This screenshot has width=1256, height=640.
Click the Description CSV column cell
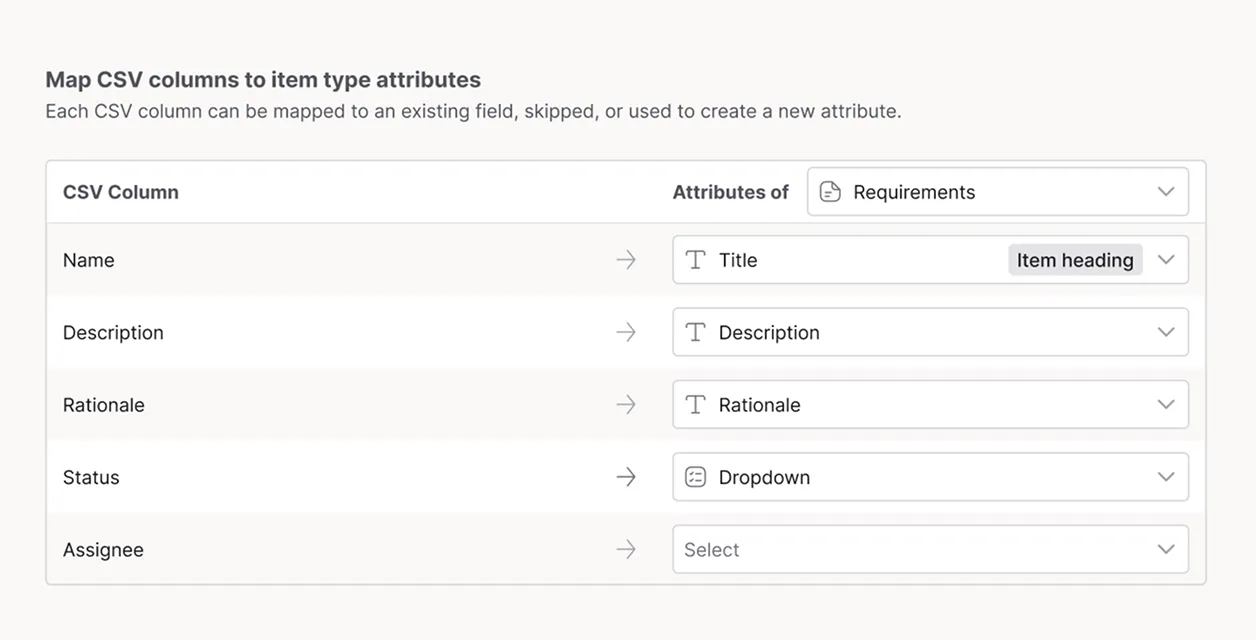(113, 333)
